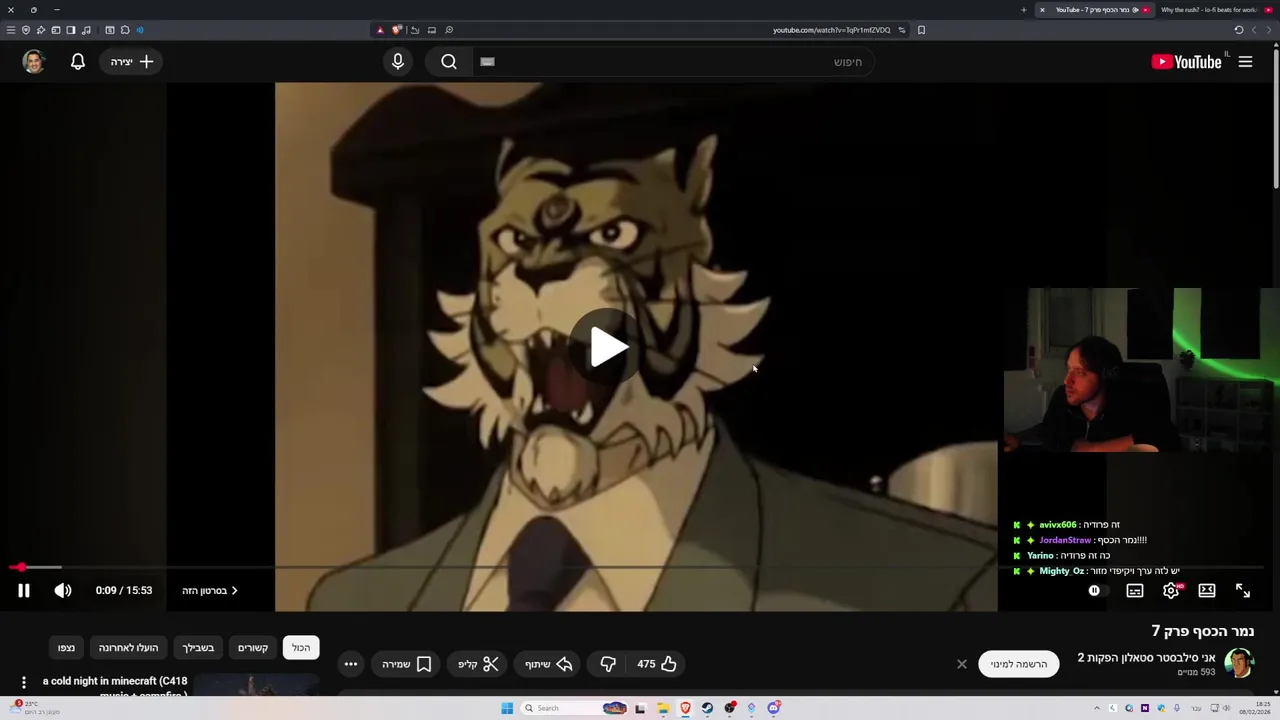Select the 'בשבילך' filter chip
The image size is (1280, 720).
click(198, 648)
